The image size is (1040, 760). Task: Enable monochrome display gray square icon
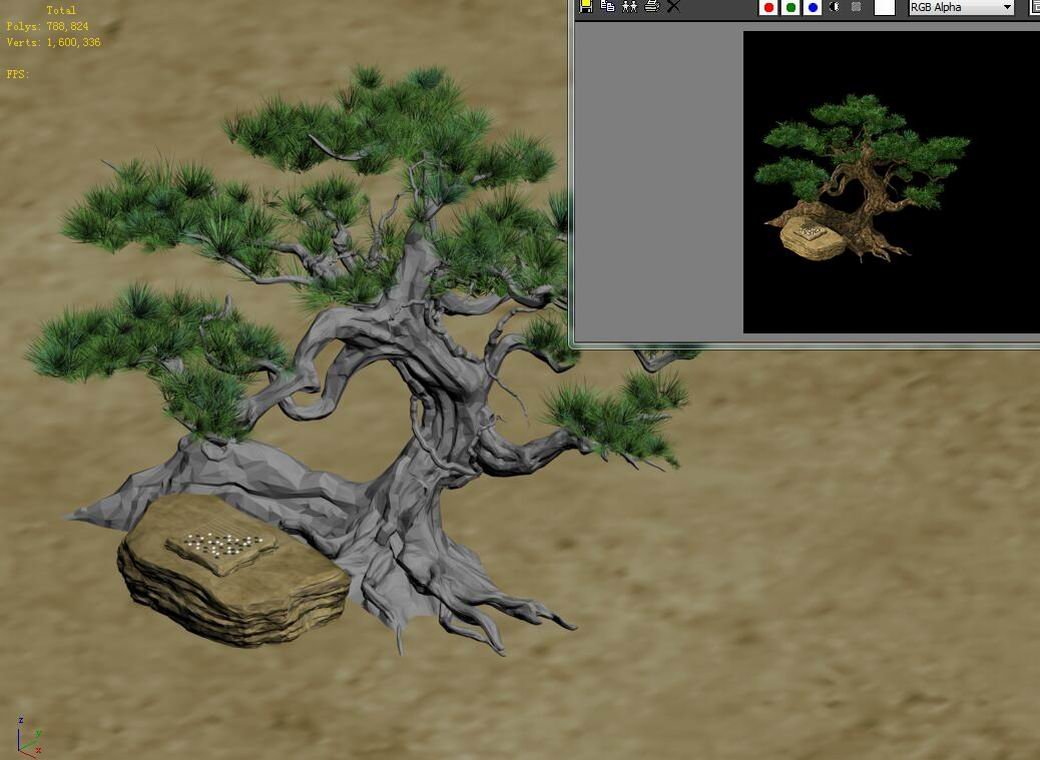856,7
